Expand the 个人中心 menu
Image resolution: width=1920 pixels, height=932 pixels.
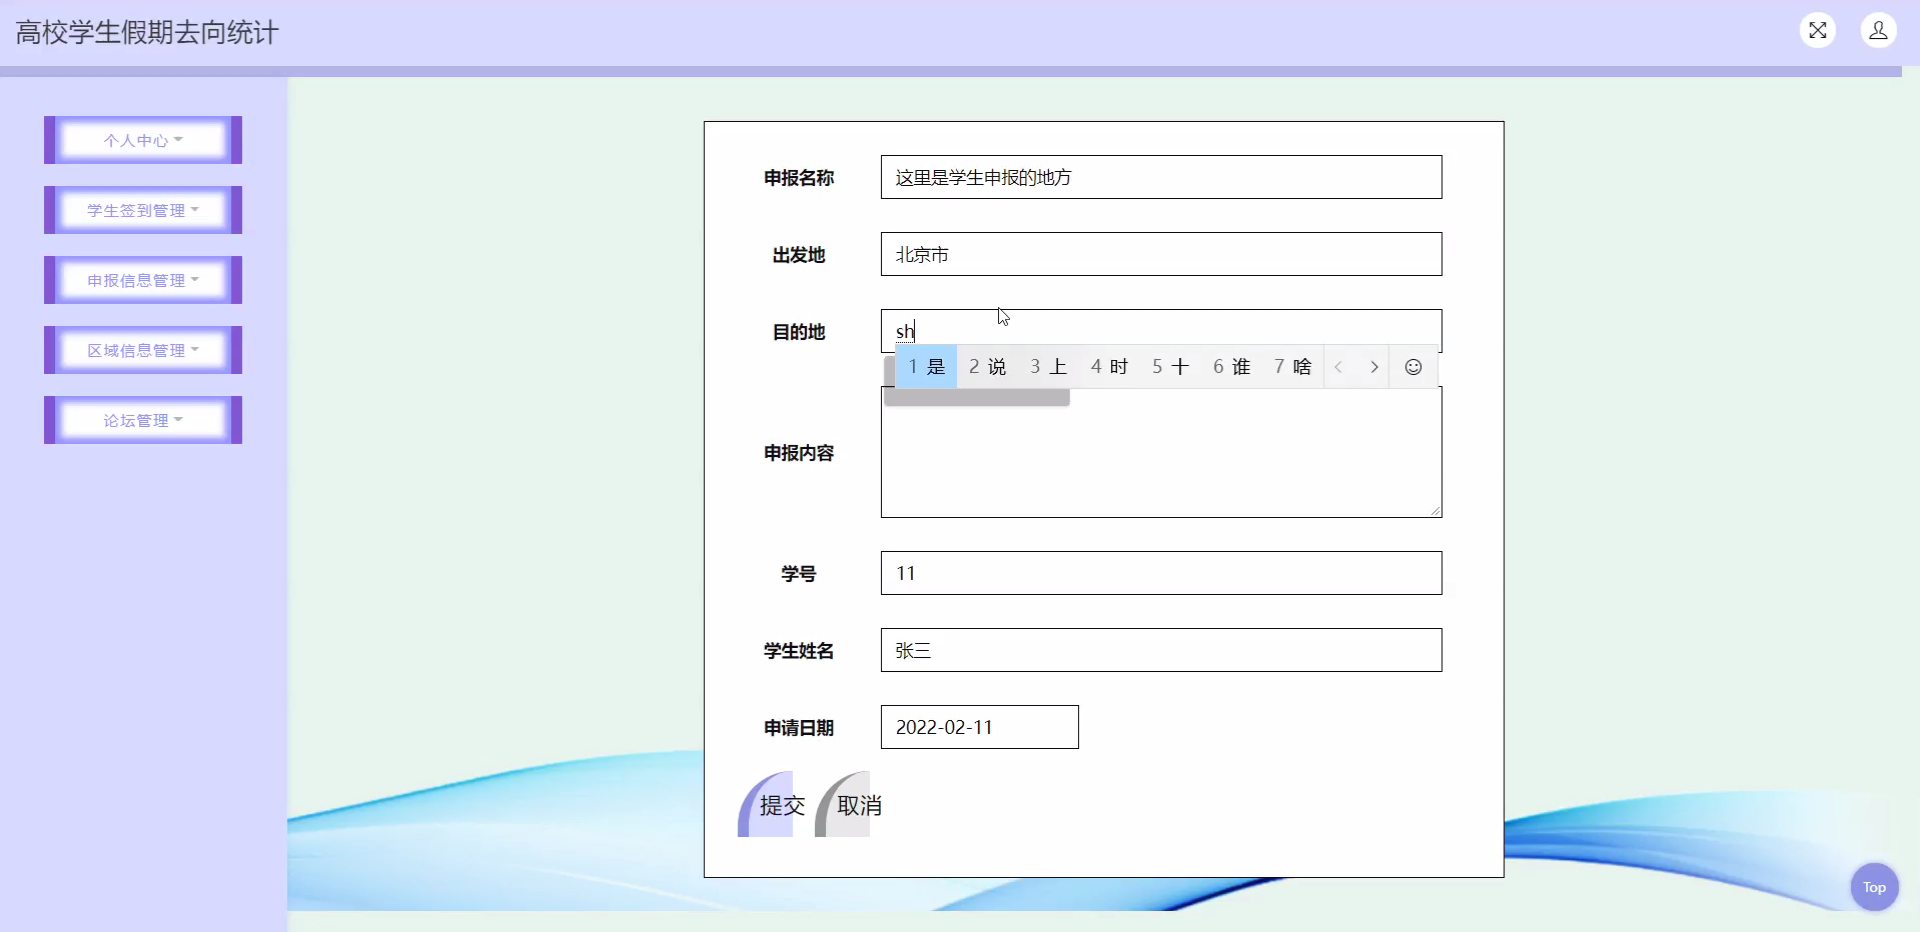tap(143, 140)
